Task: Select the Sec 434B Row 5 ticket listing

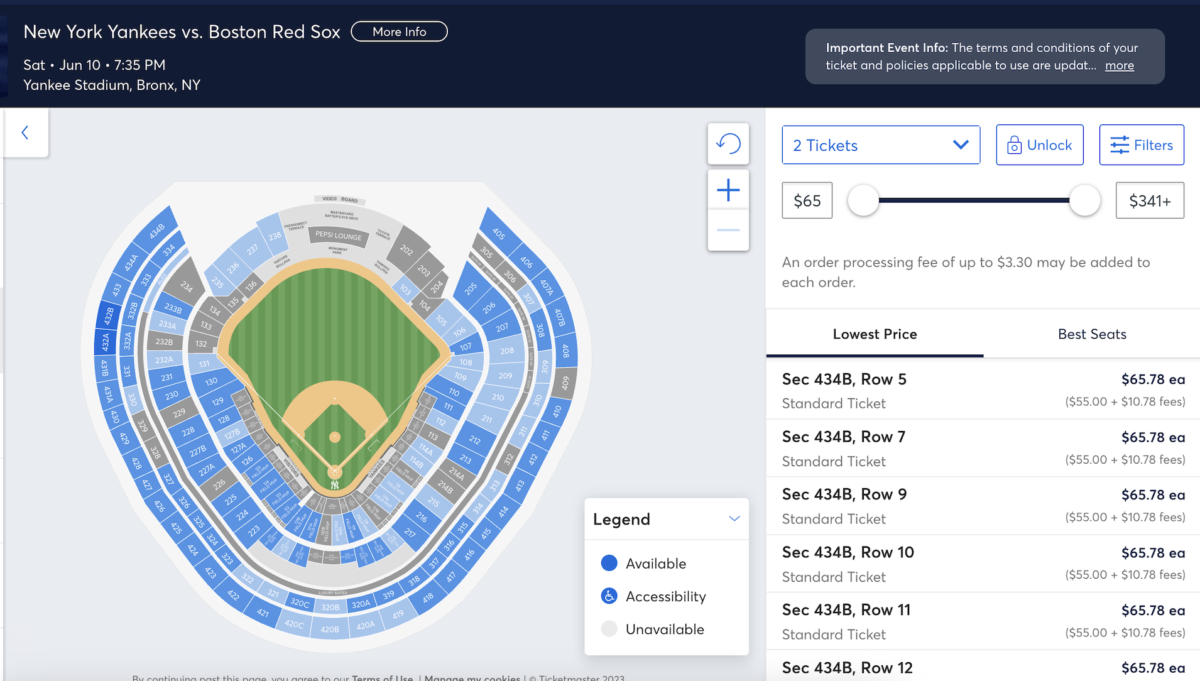Action: (x=980, y=390)
